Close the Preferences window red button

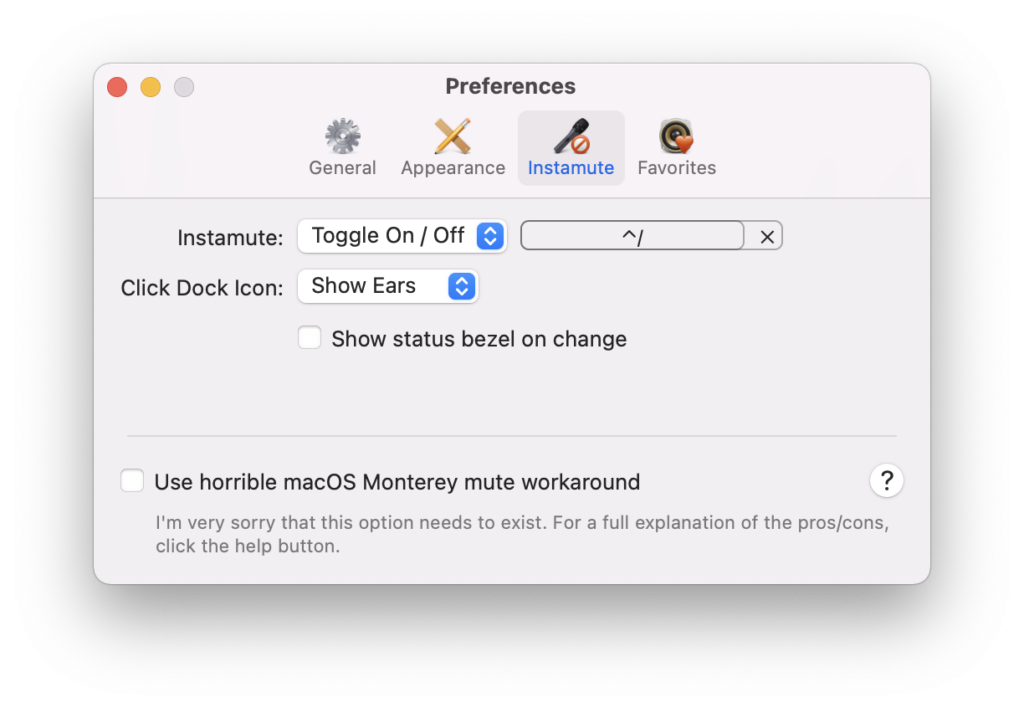pos(118,87)
